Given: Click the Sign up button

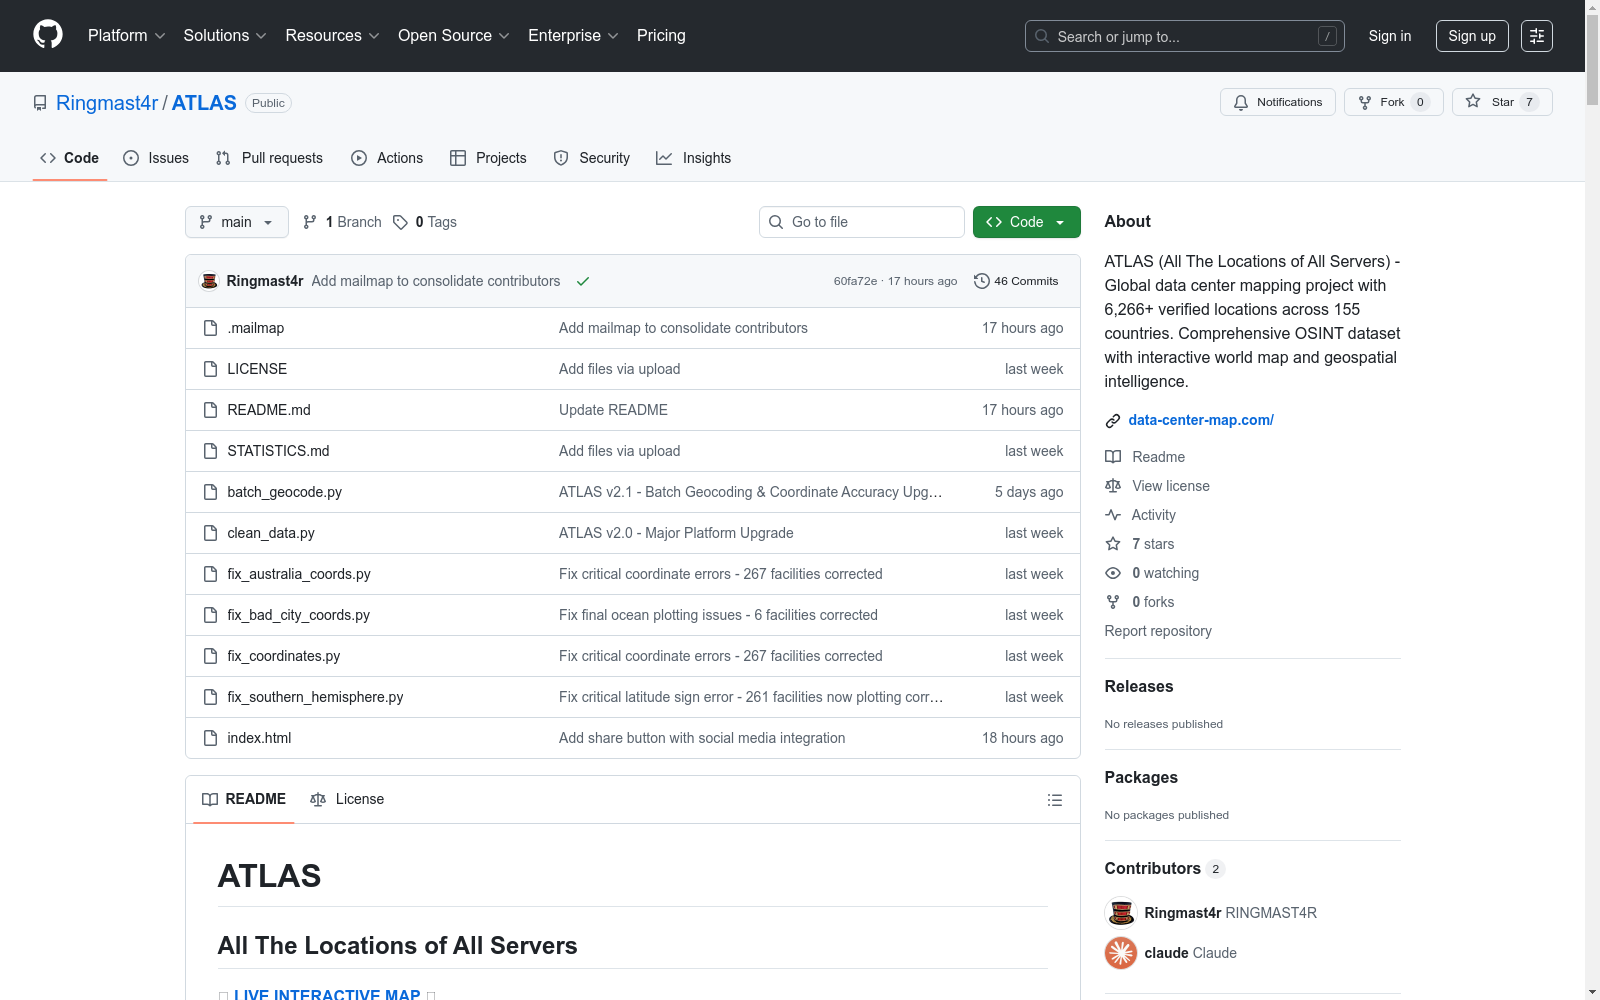Looking at the screenshot, I should [x=1472, y=36].
